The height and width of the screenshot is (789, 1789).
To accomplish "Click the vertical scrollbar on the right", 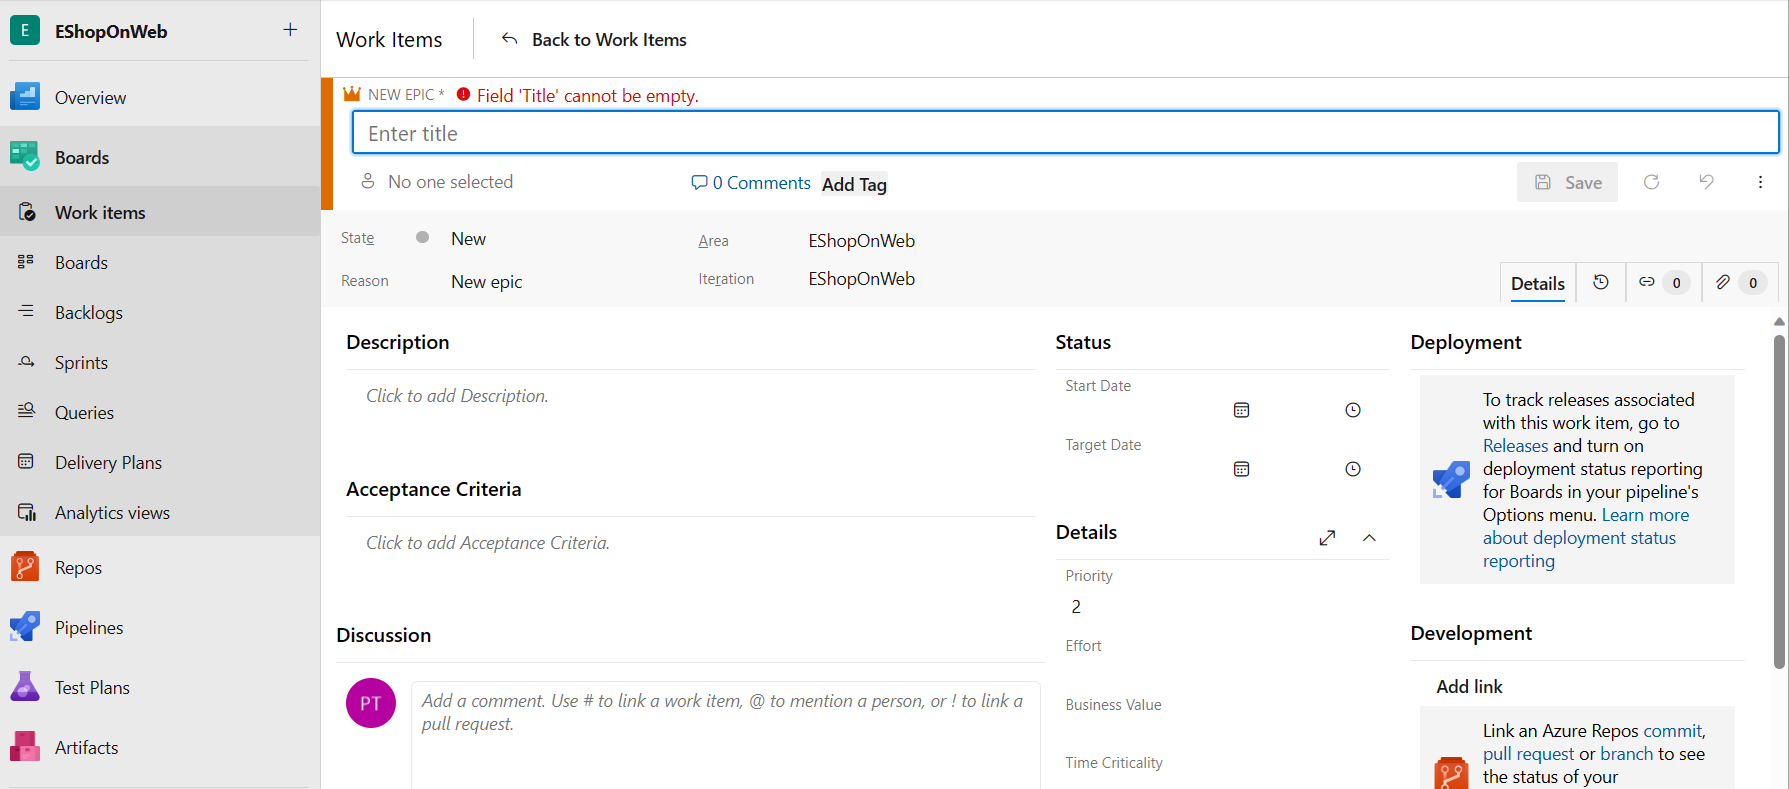I will click(x=1779, y=500).
